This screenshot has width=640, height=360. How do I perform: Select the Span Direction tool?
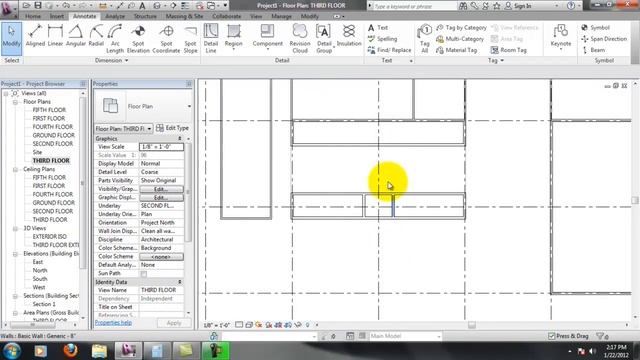[x=604, y=39]
